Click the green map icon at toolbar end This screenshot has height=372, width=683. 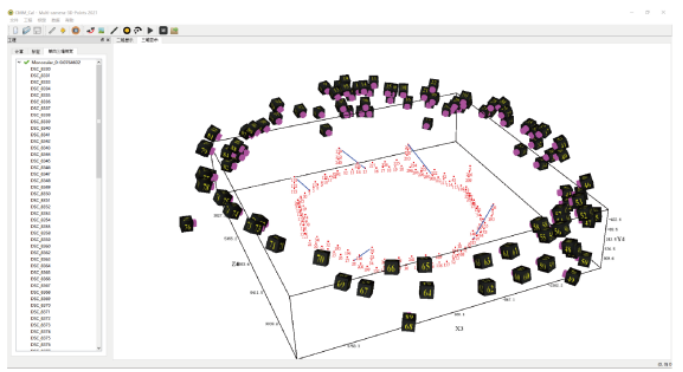pyautogui.click(x=174, y=30)
